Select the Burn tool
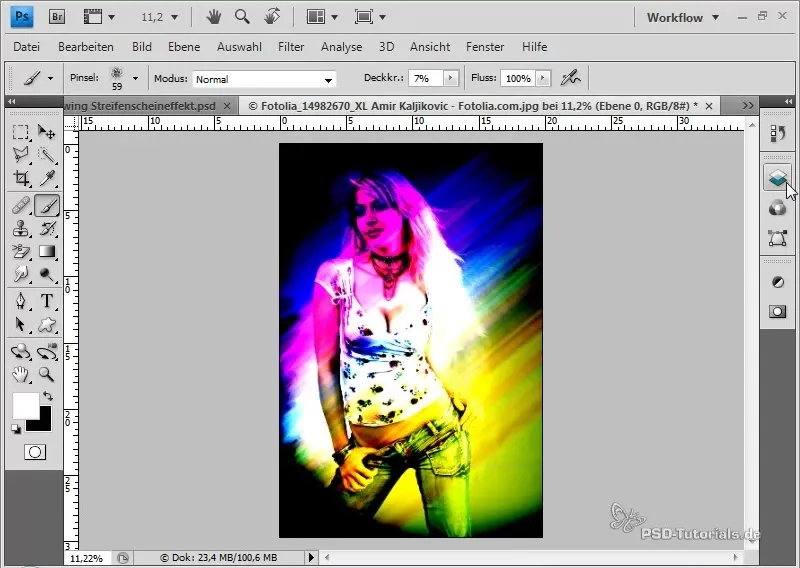Screen dimensions: 800x568 [47, 275]
